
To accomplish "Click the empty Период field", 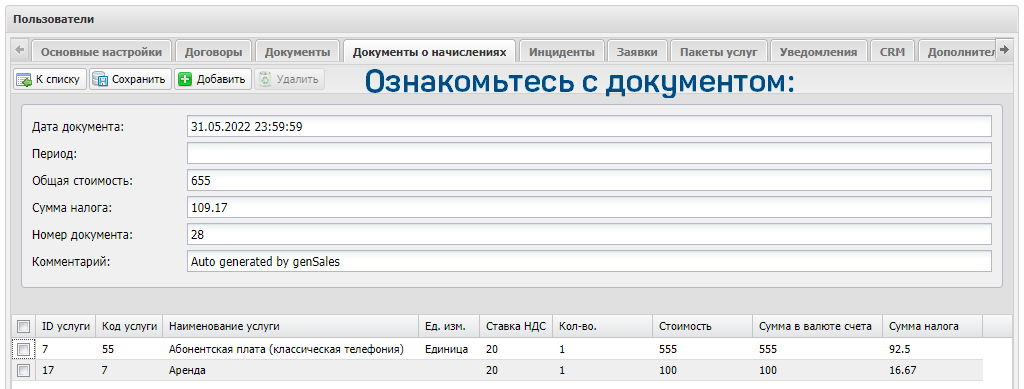I will [589, 153].
